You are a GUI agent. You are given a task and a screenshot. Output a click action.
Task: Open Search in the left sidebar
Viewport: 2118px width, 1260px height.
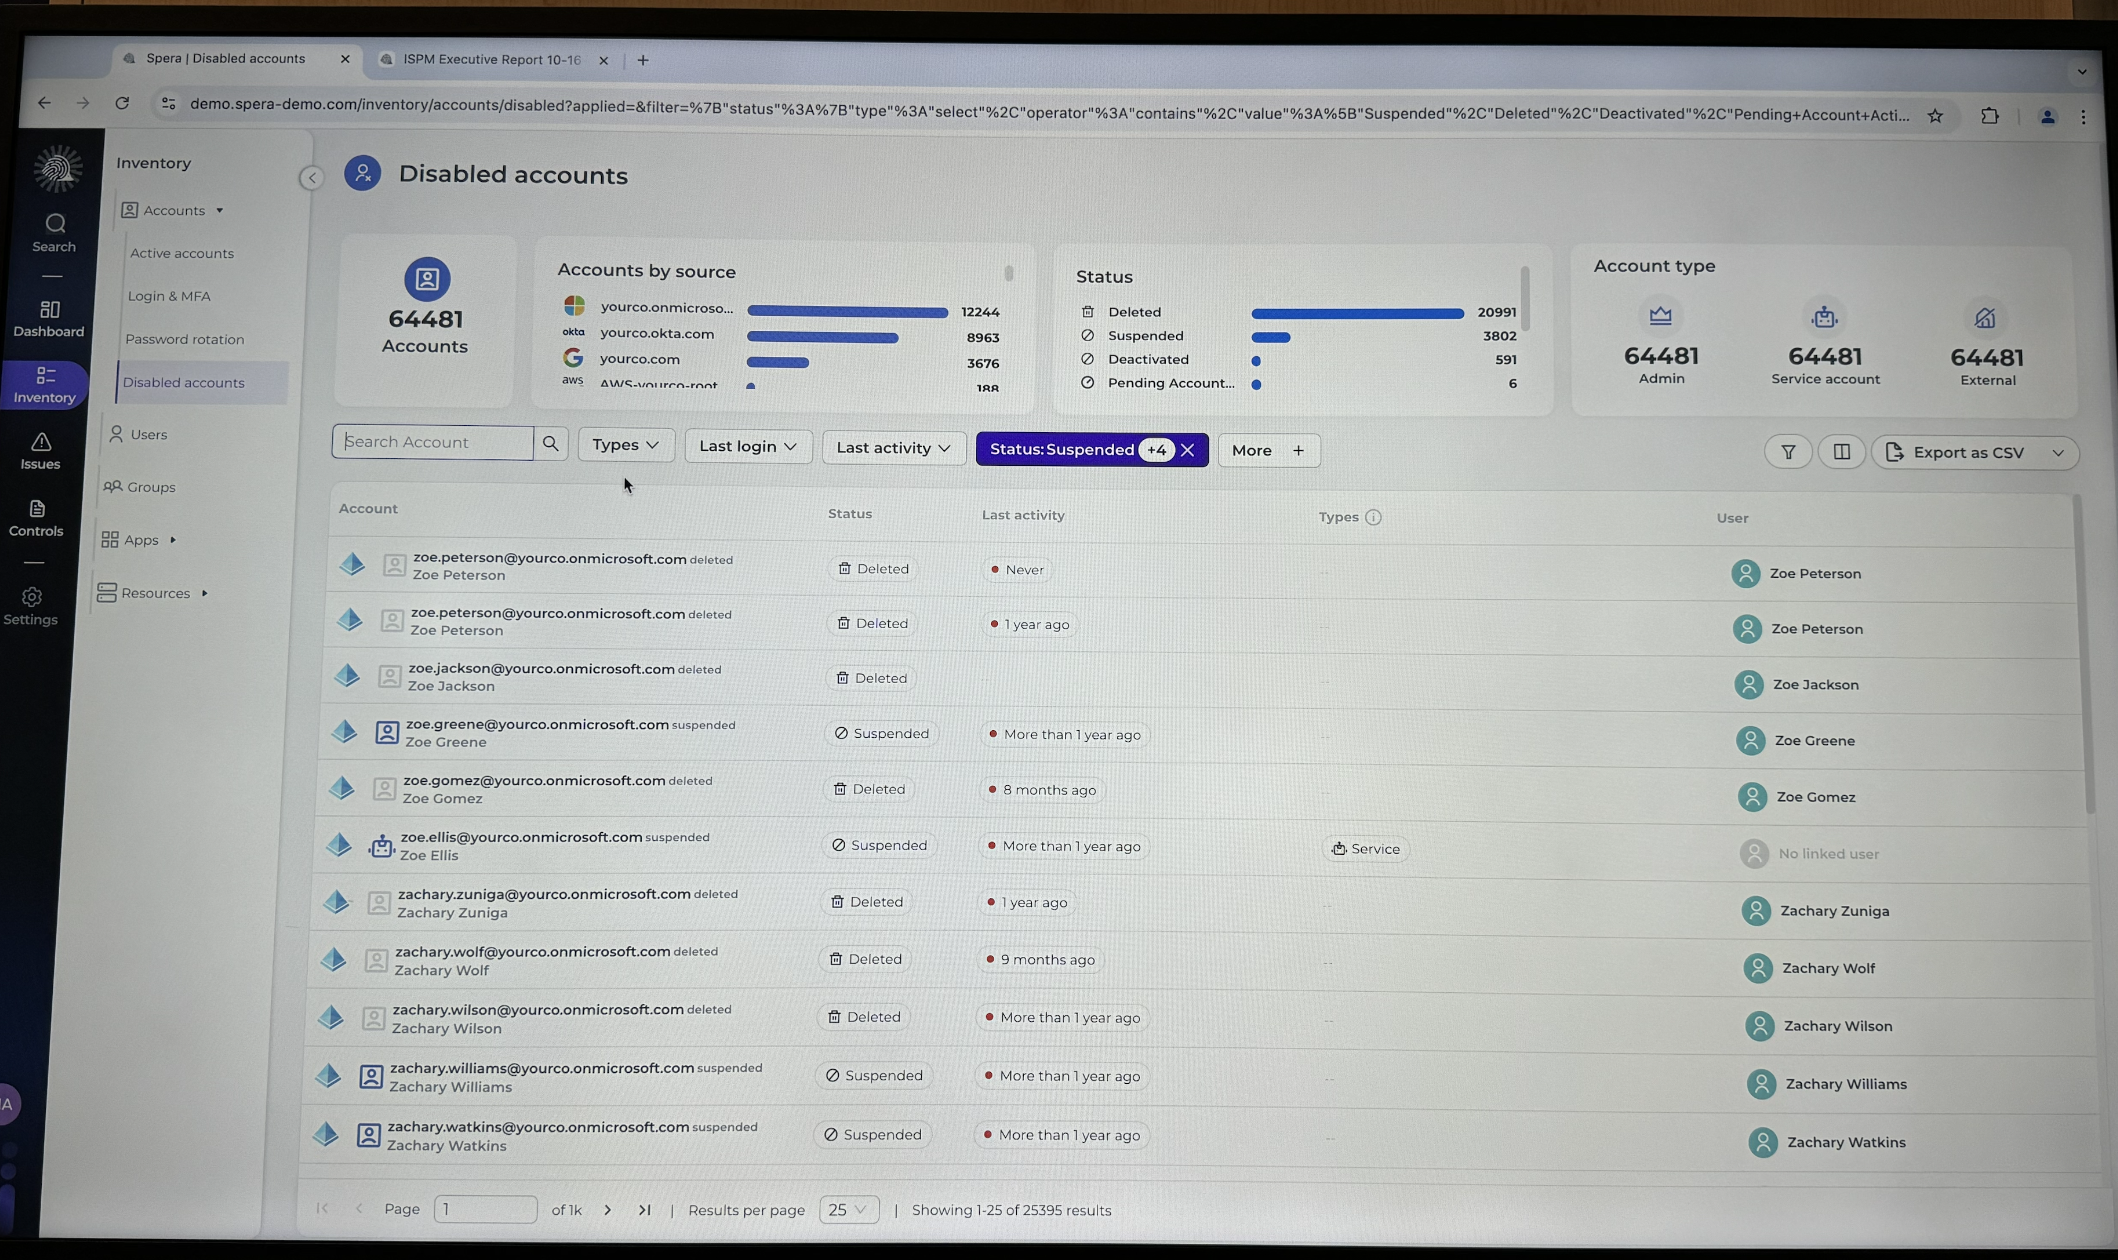(54, 232)
